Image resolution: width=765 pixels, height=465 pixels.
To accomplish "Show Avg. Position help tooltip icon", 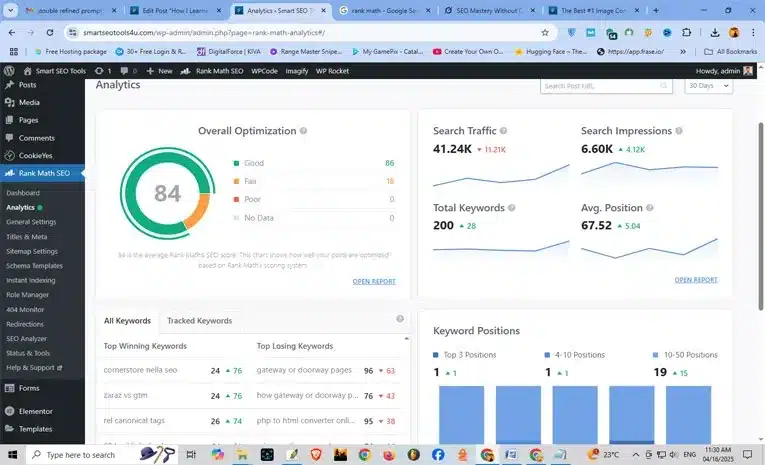I will pos(649,208).
